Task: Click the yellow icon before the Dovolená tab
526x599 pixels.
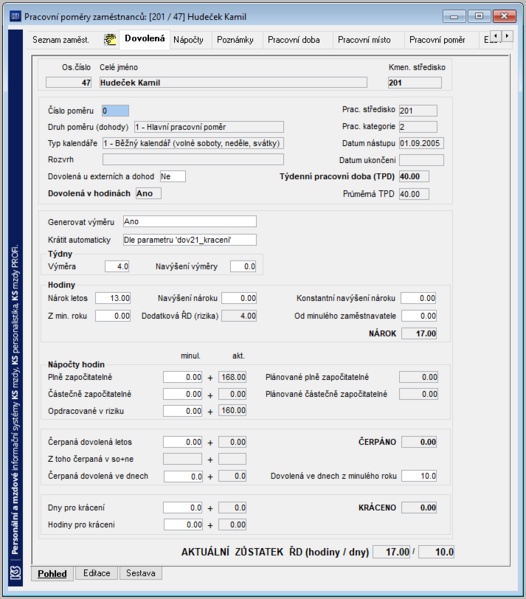Action: tap(110, 39)
